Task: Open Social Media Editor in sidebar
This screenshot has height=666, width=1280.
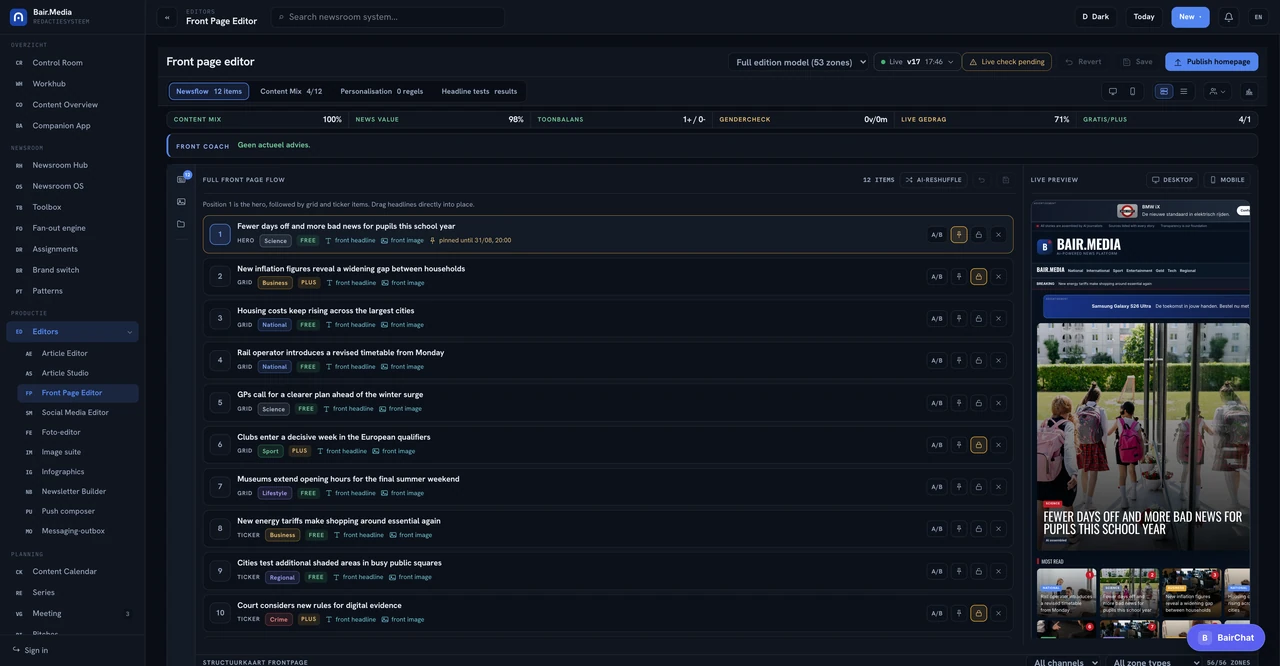Action: tap(77, 412)
